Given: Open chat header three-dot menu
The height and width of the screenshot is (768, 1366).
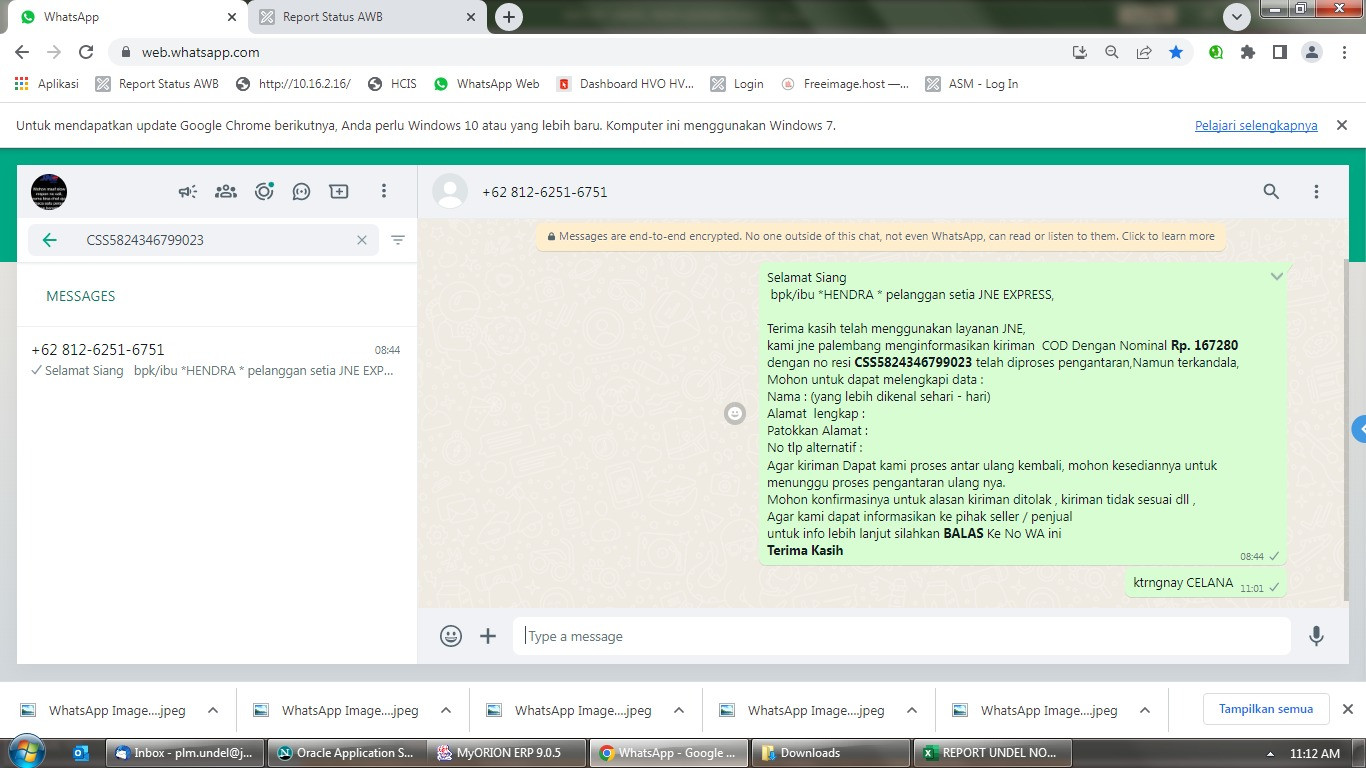Looking at the screenshot, I should (1316, 191).
